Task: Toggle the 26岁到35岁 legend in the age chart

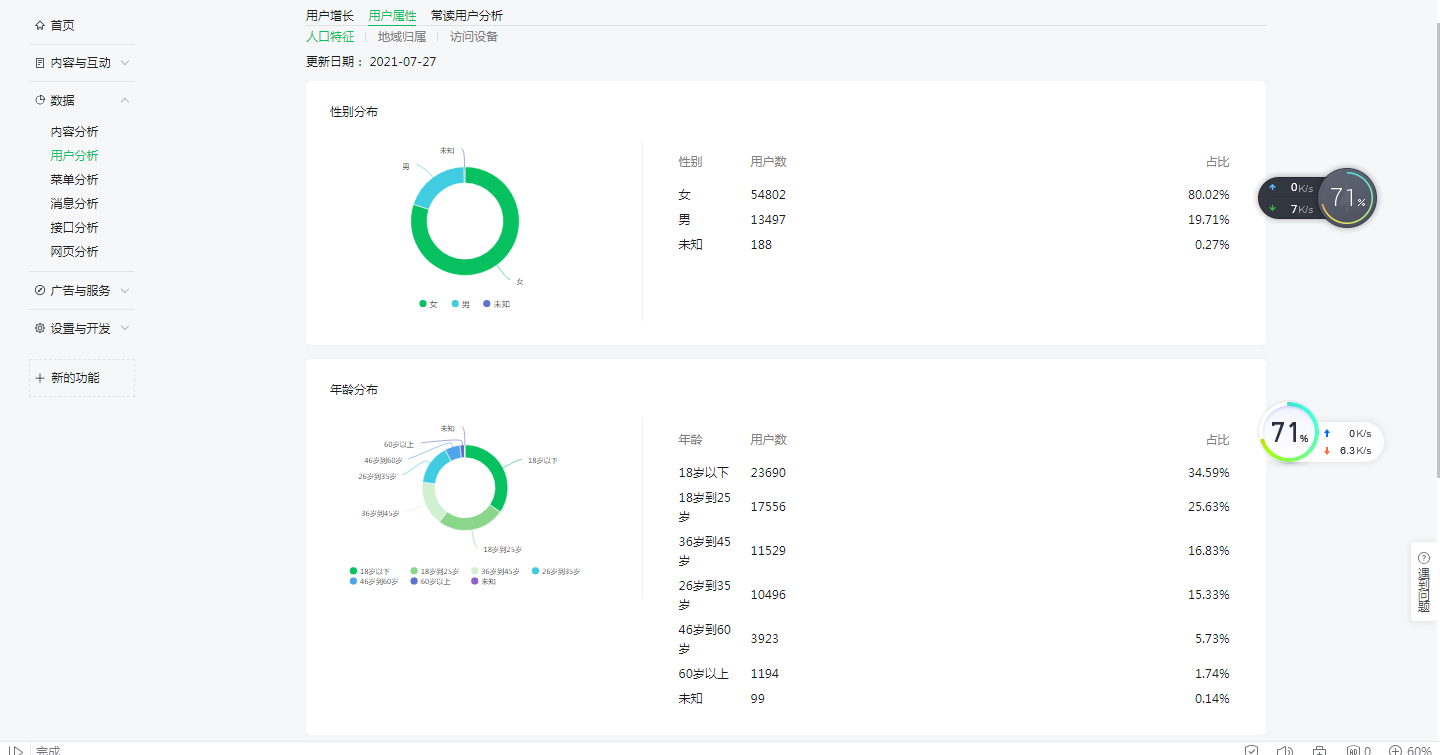Action: tap(555, 571)
